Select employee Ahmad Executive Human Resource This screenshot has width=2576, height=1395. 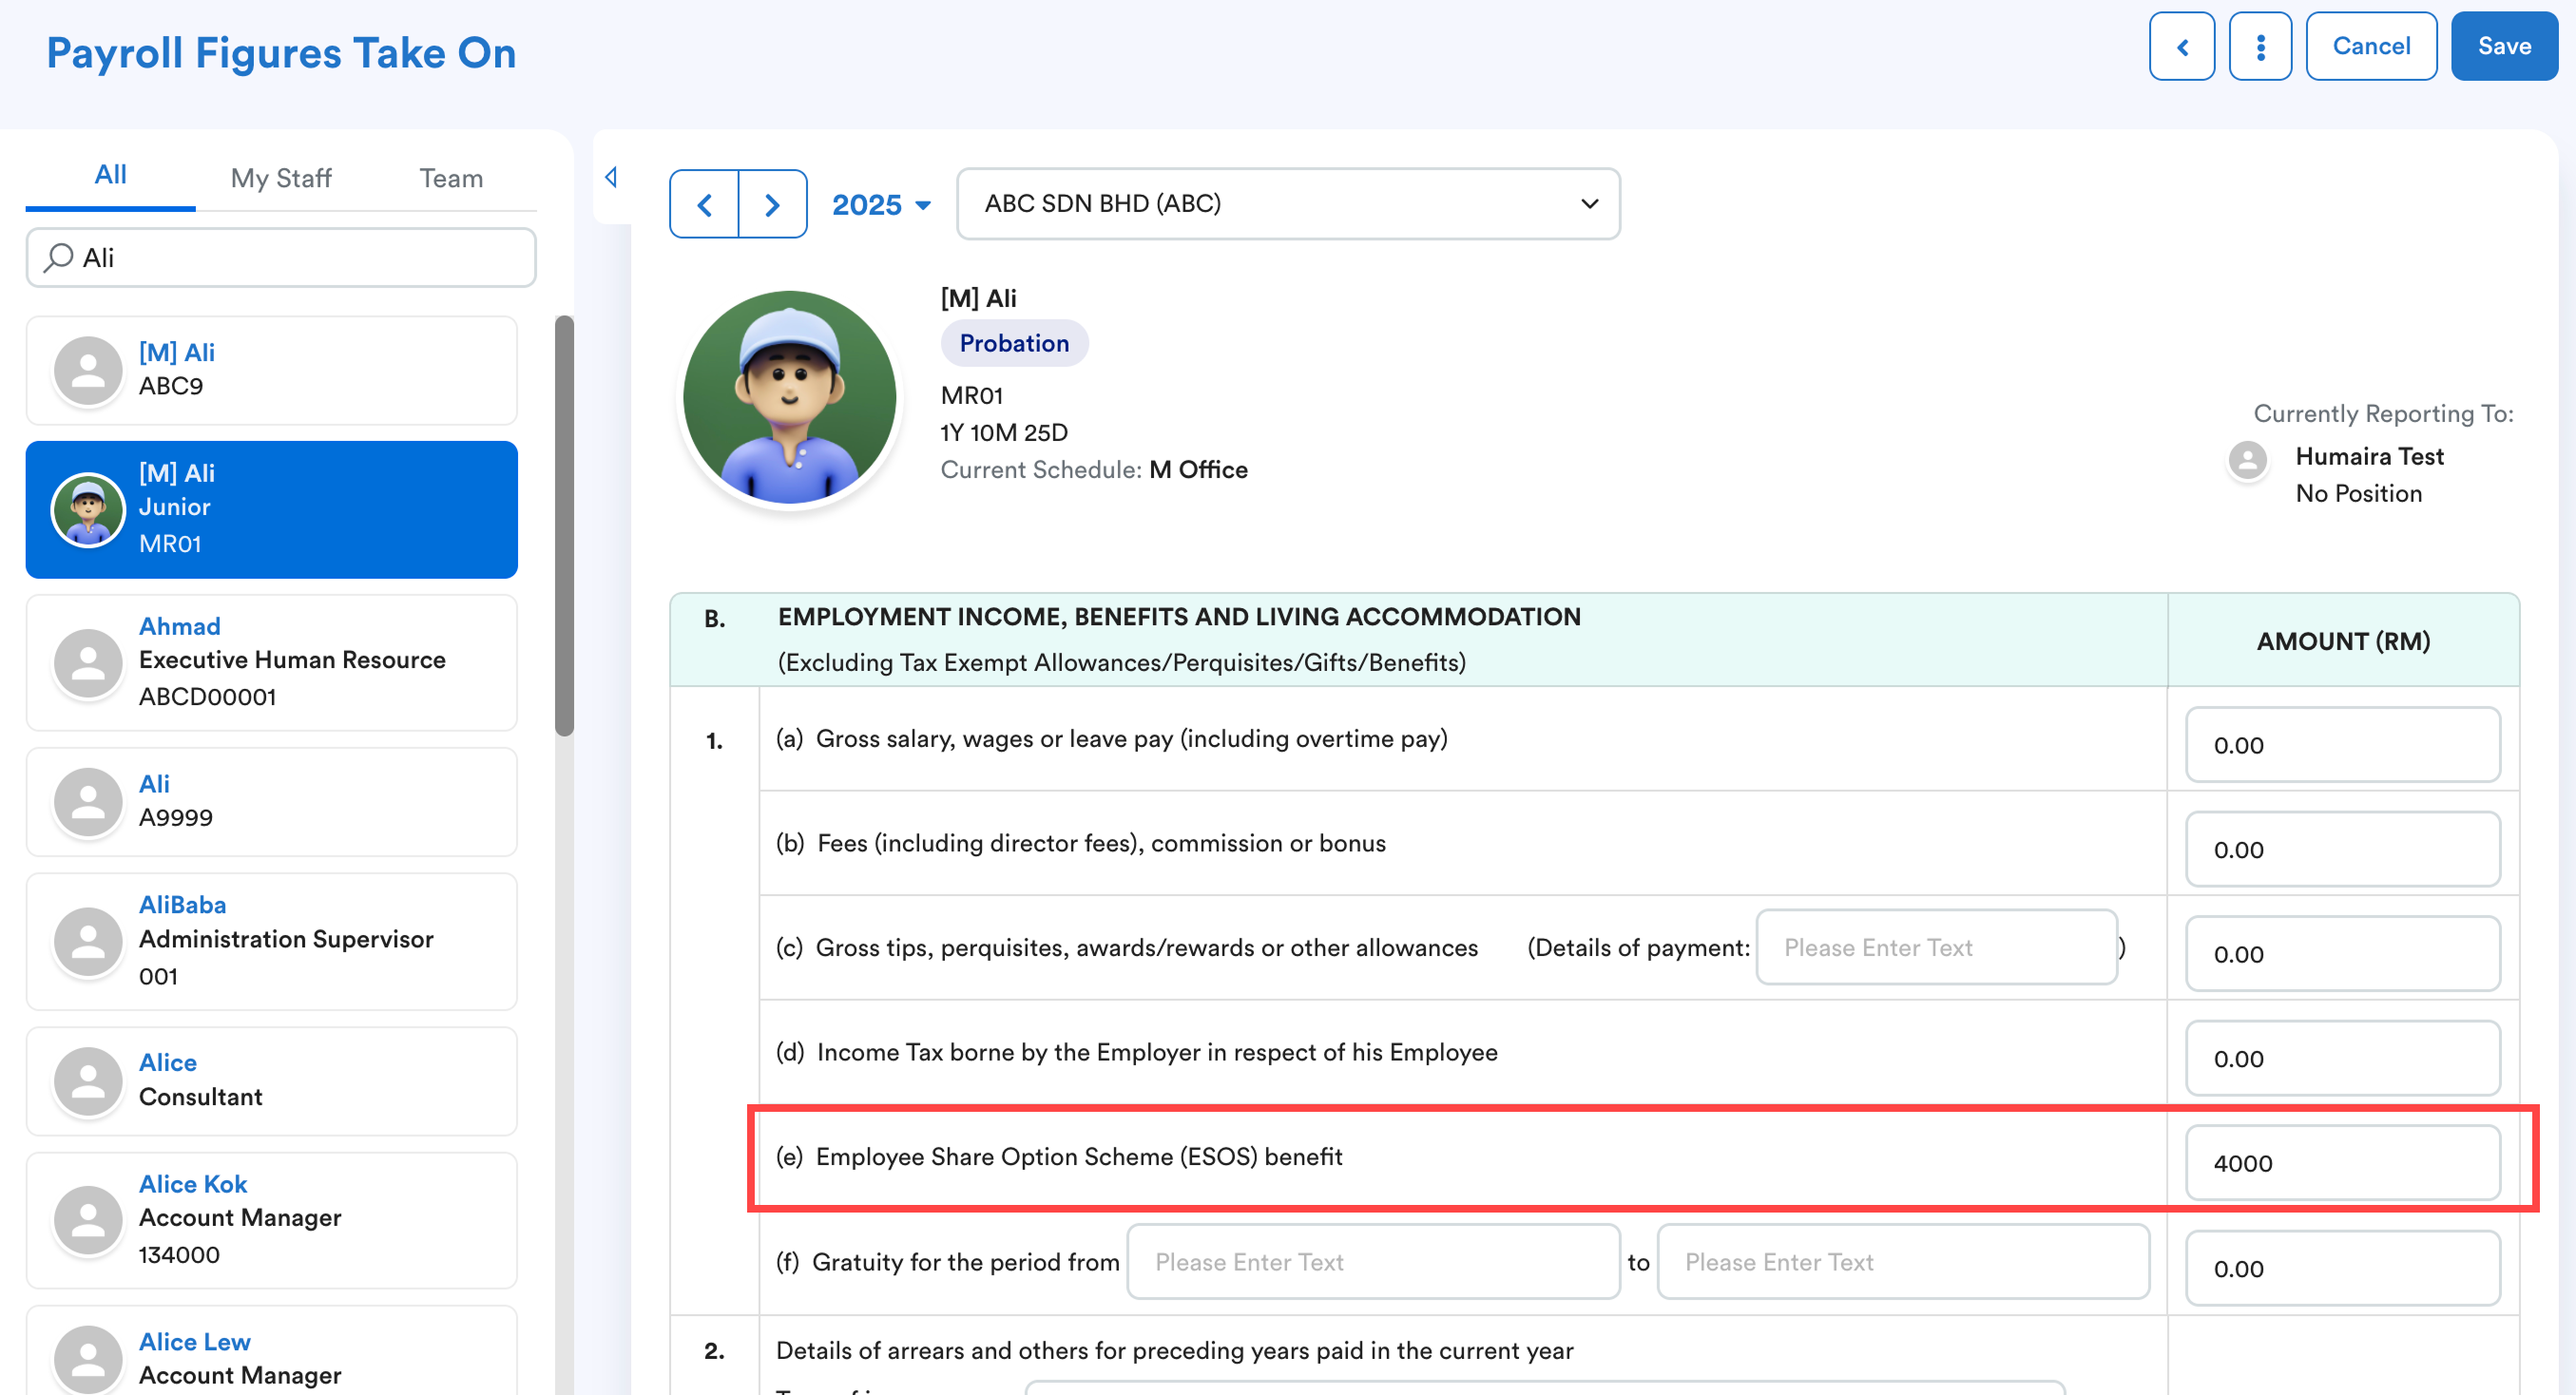pyautogui.click(x=271, y=661)
